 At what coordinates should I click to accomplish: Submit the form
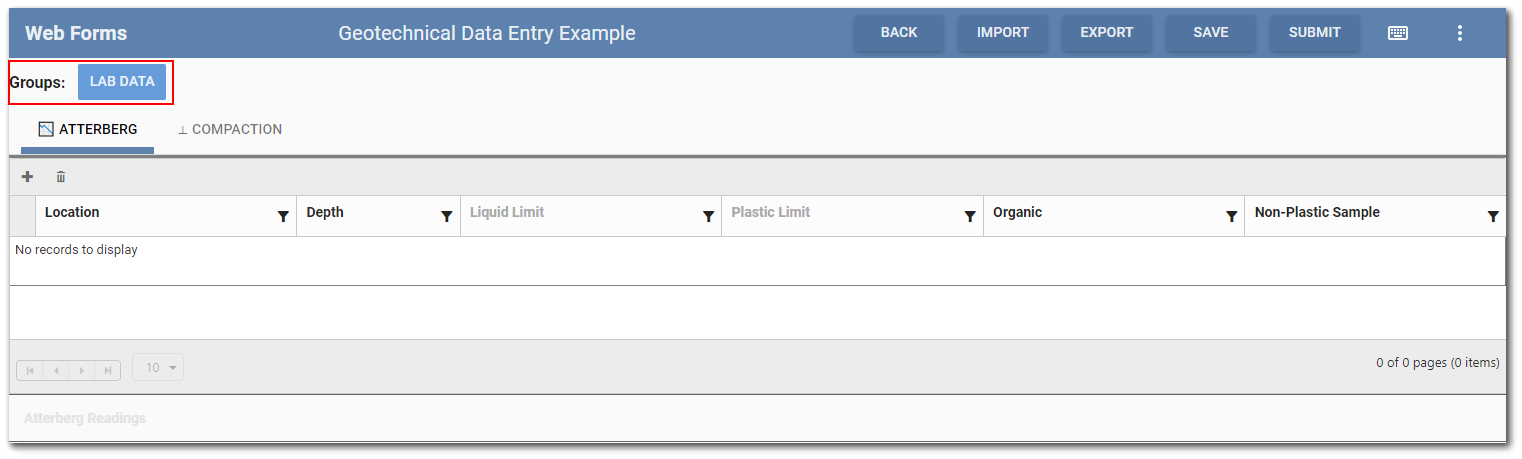click(x=1314, y=33)
